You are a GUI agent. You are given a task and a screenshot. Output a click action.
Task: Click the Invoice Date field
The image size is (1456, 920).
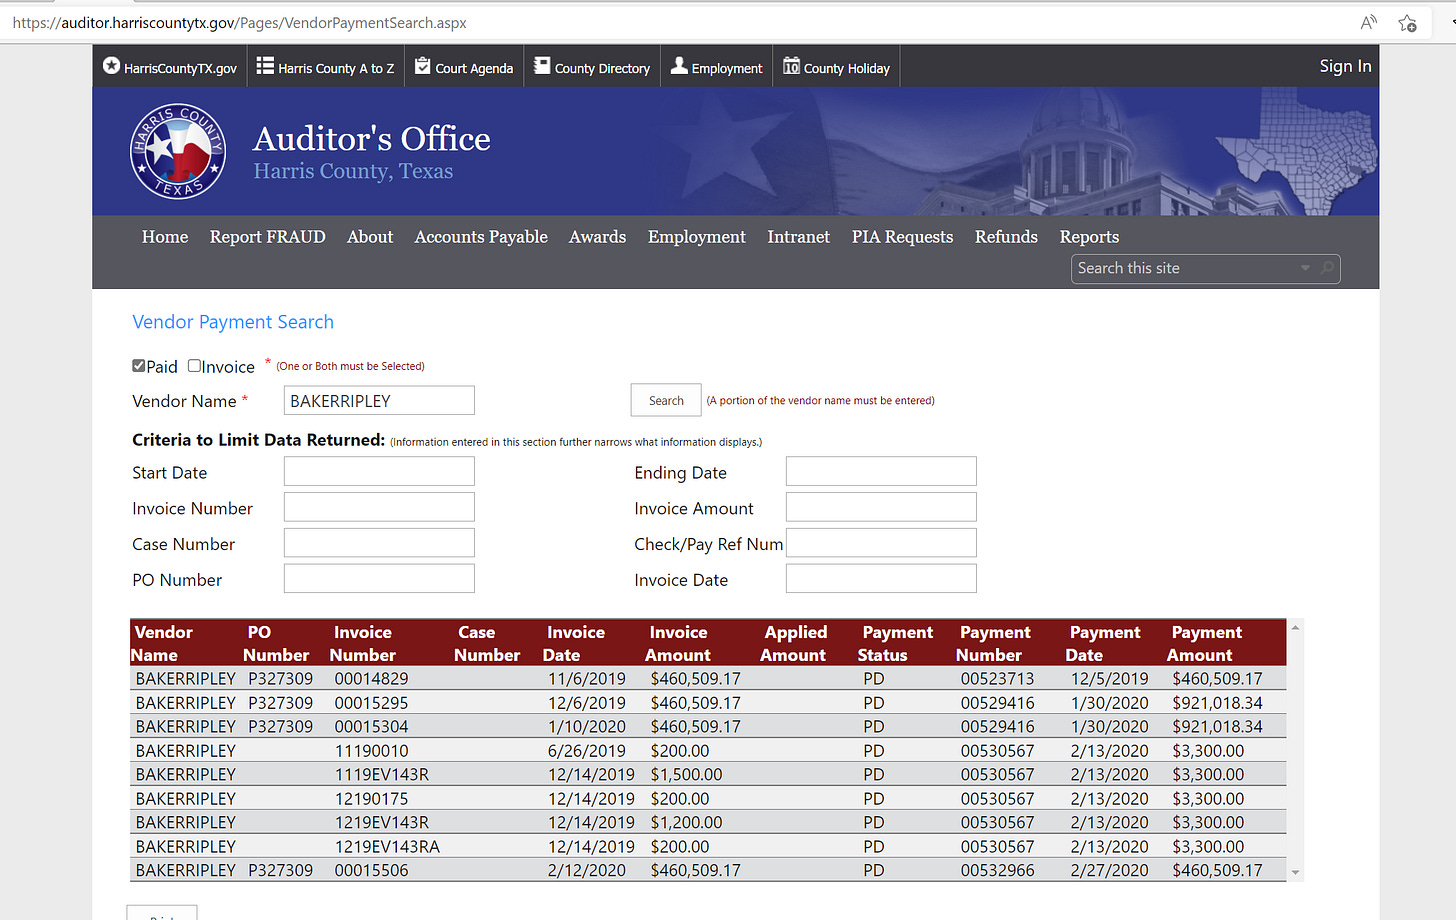pyautogui.click(x=881, y=579)
